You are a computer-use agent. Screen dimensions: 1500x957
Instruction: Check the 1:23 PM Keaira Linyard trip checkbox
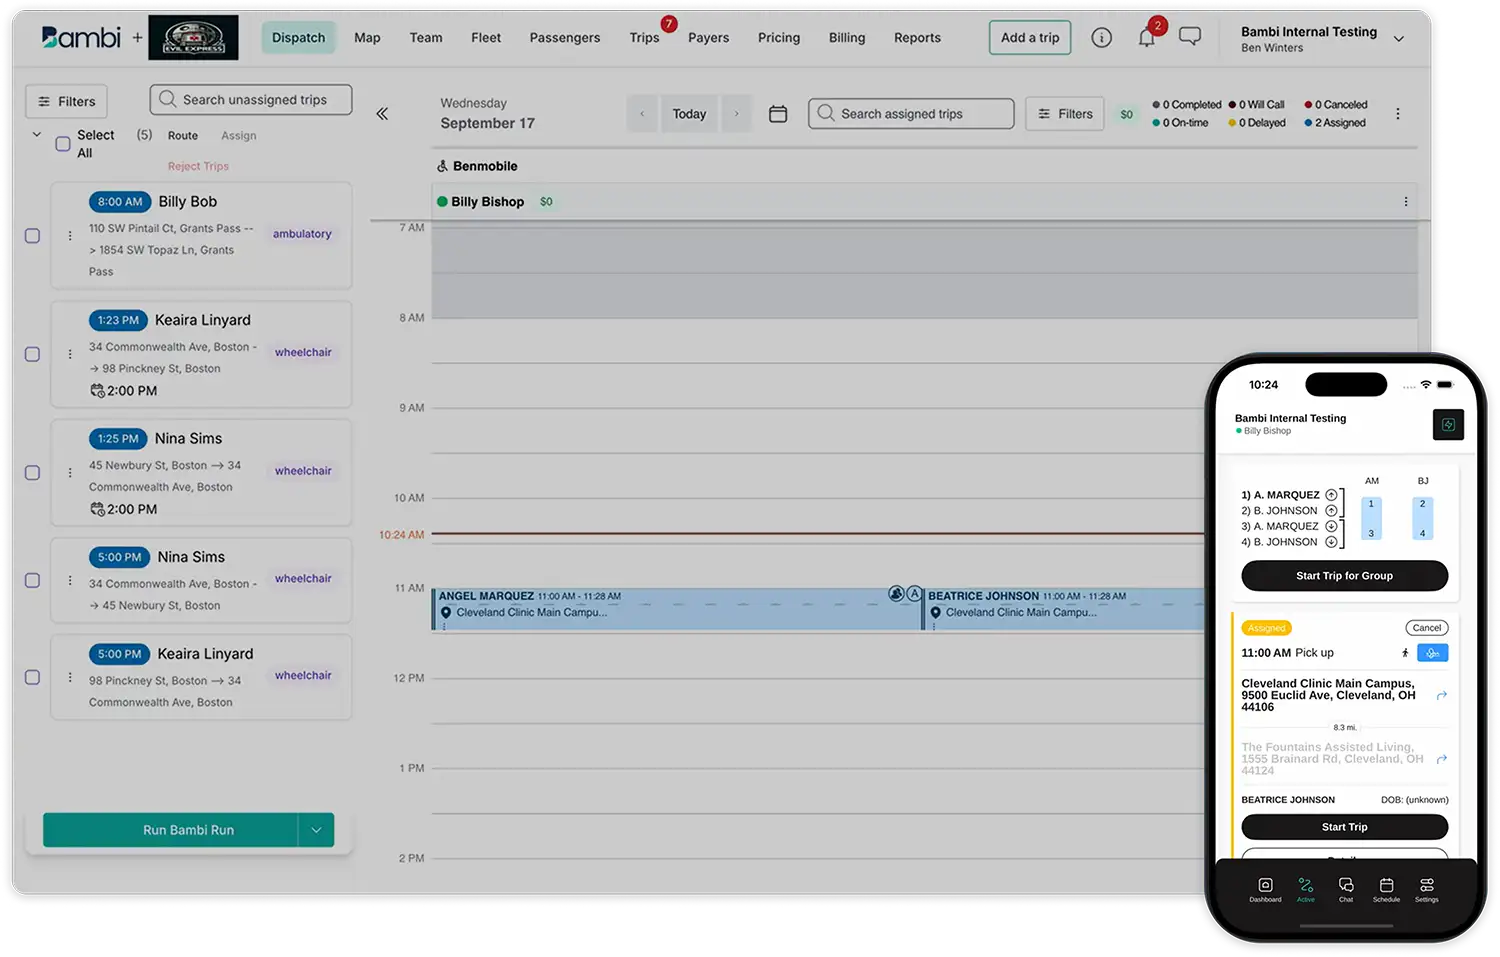32,354
